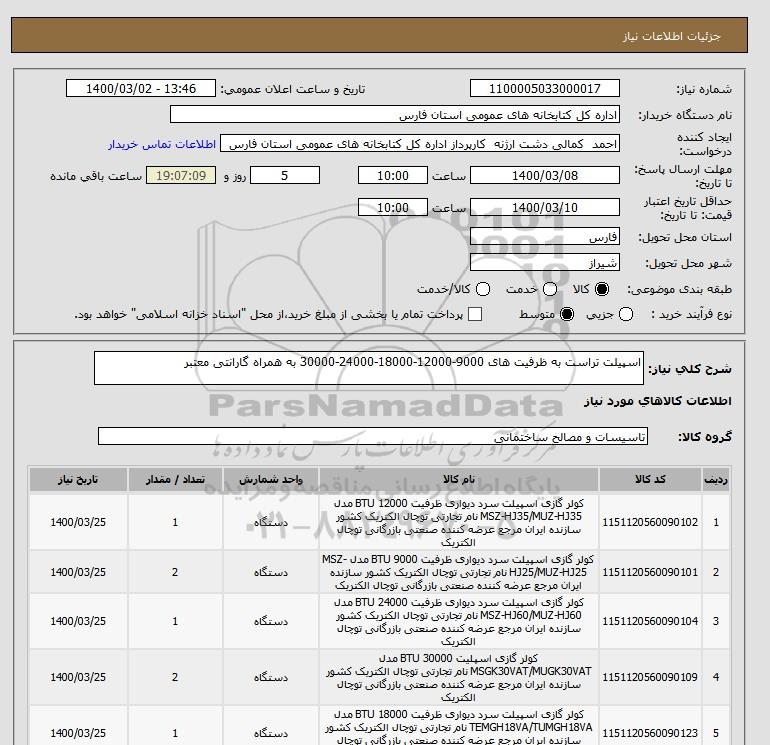Click price validity date 1400/03/10
The height and width of the screenshot is (745, 770).
click(x=545, y=207)
